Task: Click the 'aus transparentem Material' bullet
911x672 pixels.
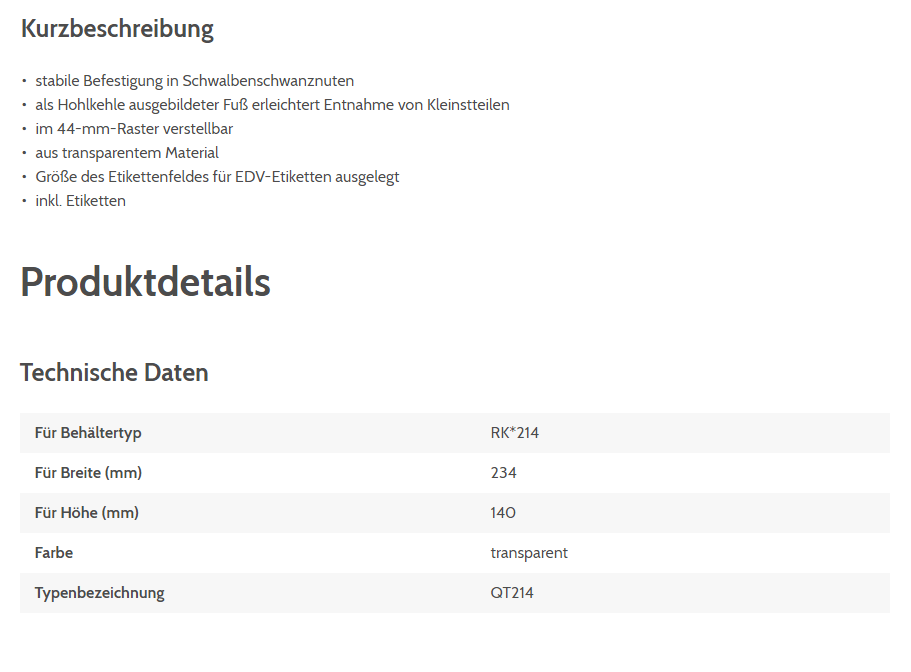Action: click(127, 153)
